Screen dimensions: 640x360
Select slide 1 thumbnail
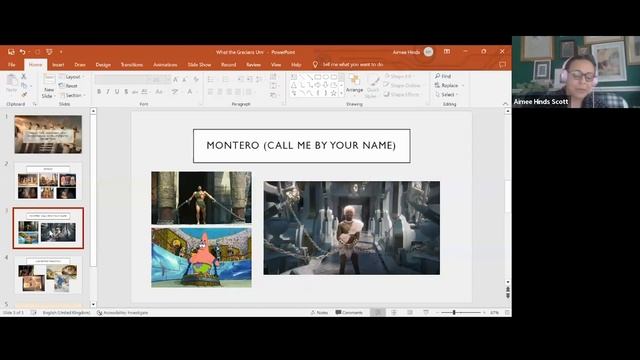pos(48,134)
